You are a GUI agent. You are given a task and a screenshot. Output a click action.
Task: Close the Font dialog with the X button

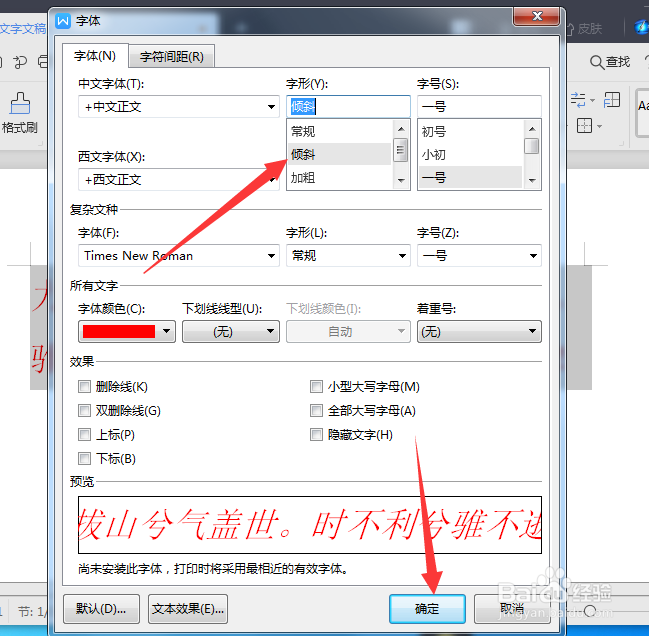(x=537, y=16)
